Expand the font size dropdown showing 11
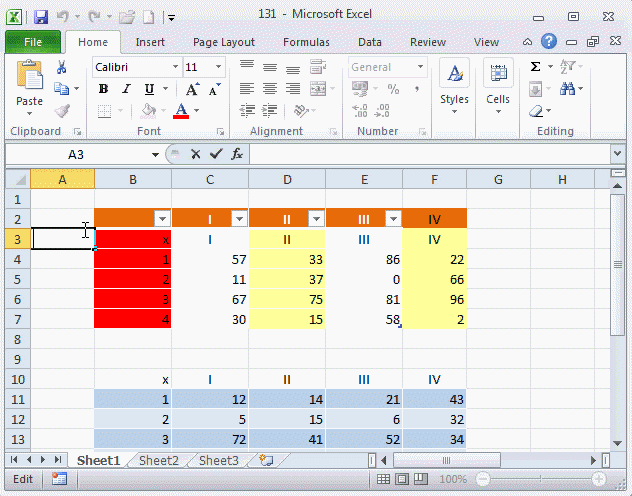 click(218, 67)
